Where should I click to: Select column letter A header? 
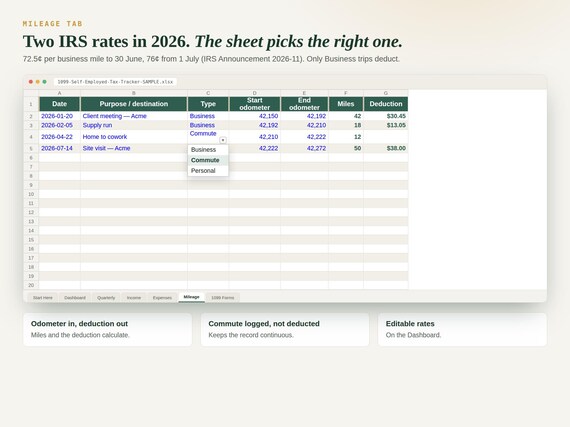60,93
